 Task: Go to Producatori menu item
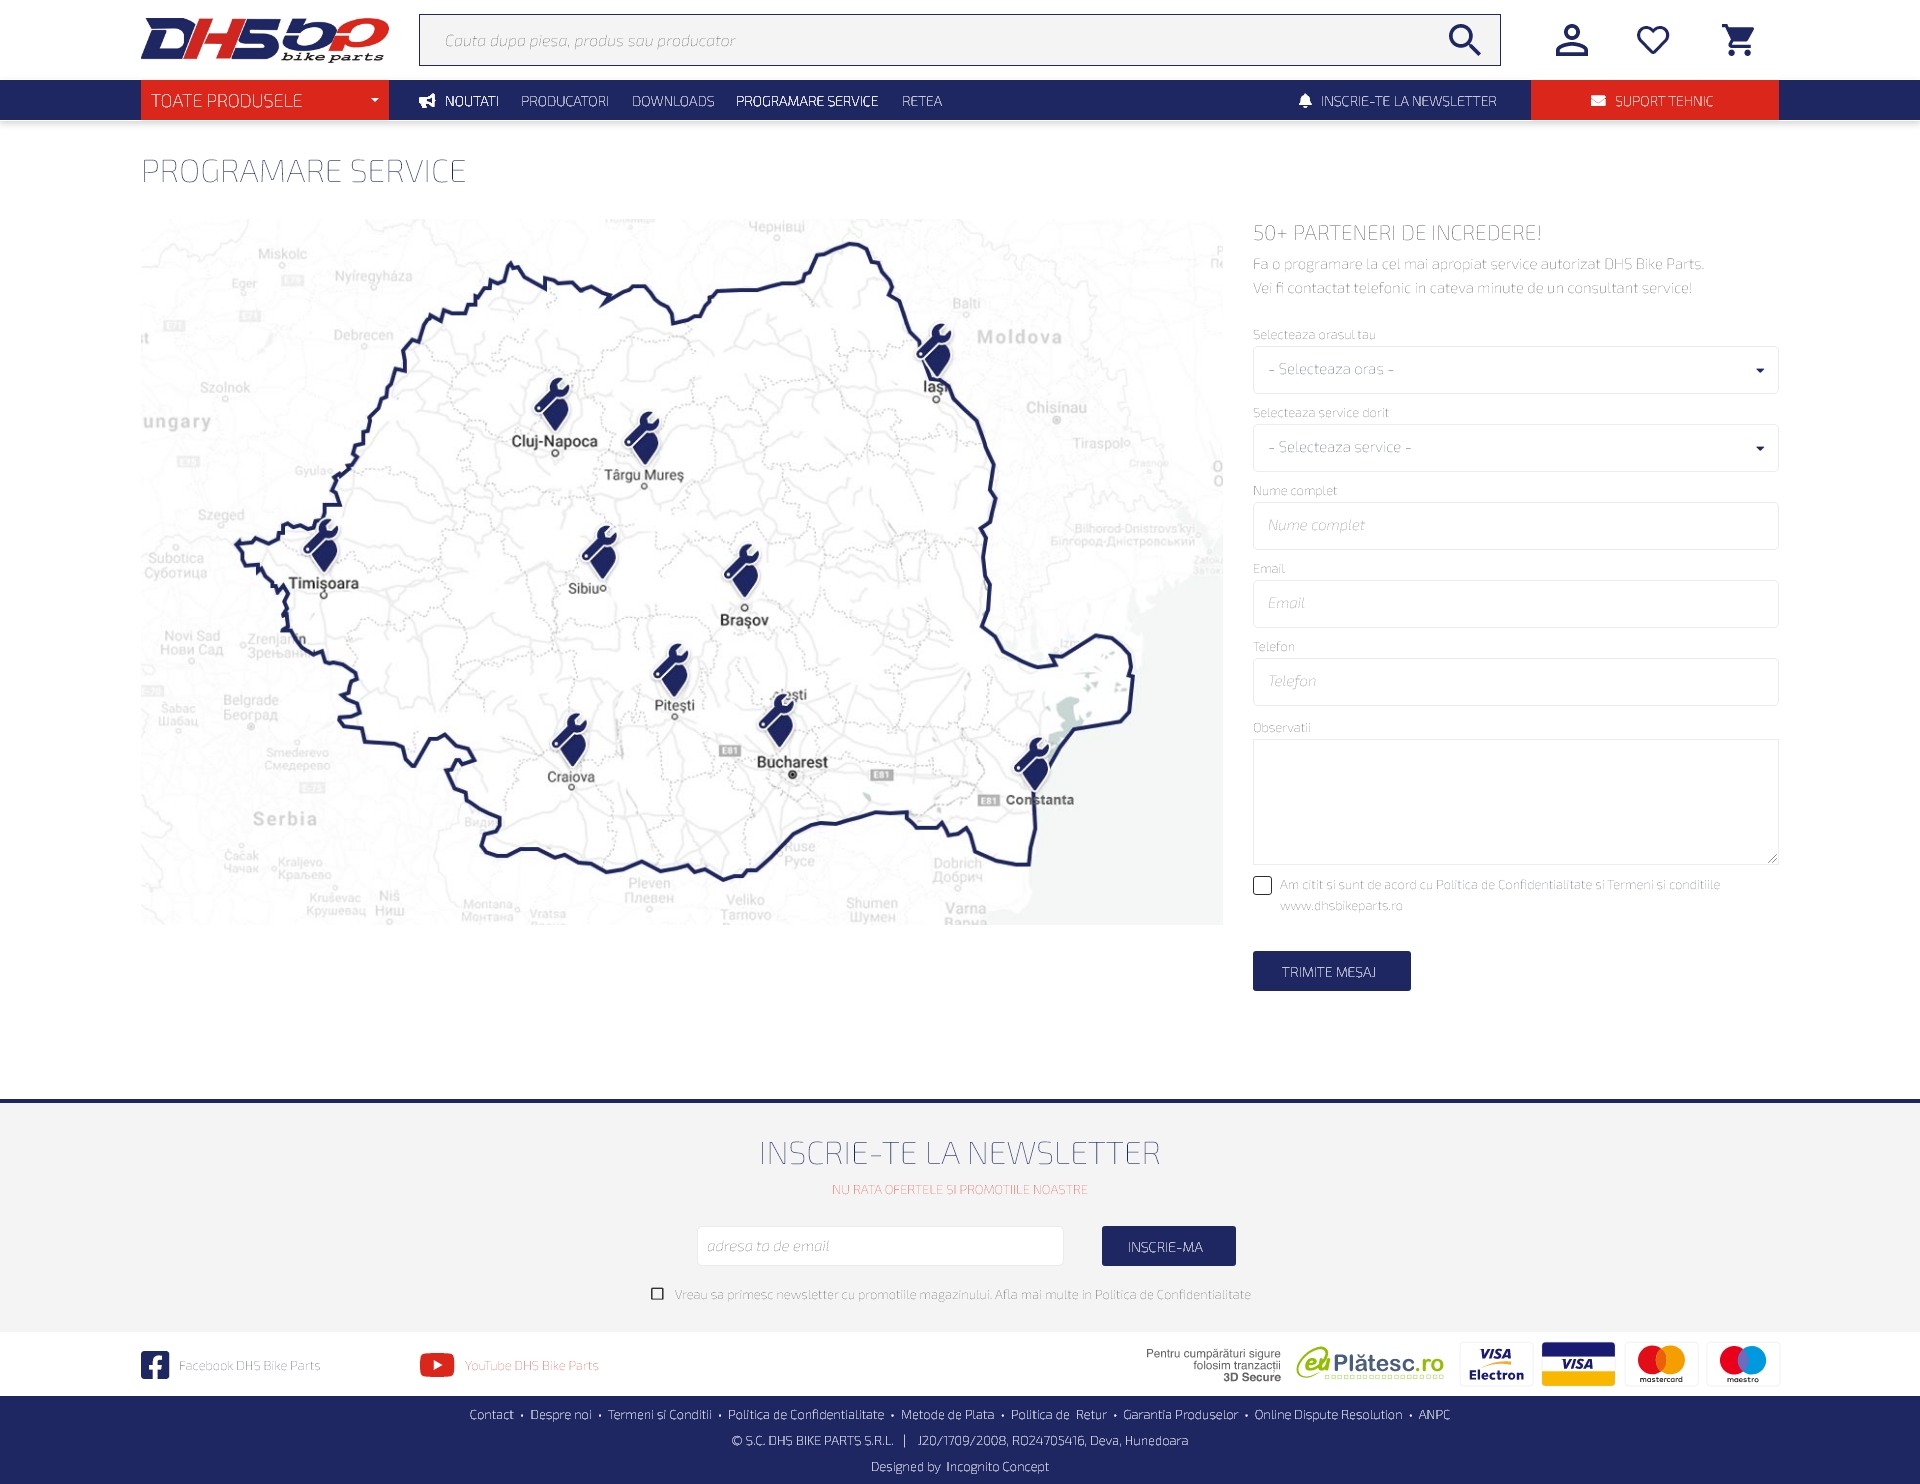[564, 101]
